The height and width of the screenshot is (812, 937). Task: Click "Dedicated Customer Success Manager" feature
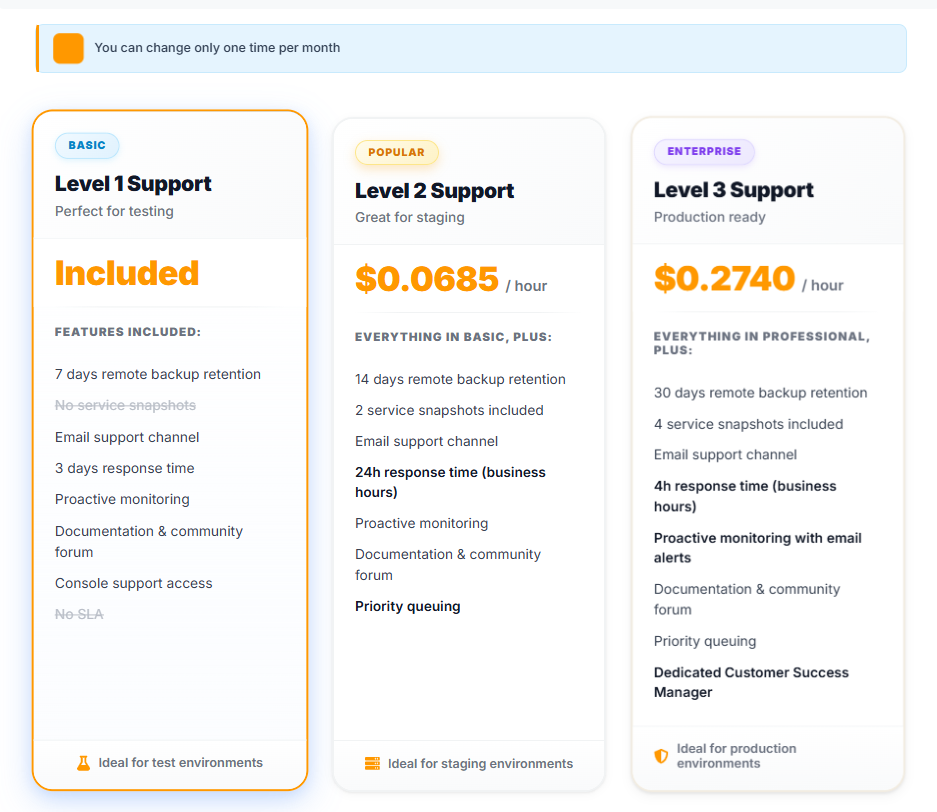pos(751,682)
